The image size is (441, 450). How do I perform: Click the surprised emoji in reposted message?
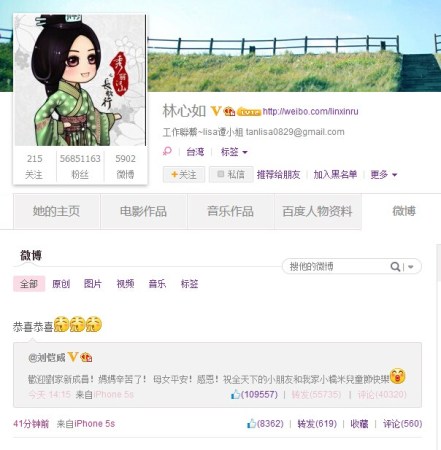click(397, 376)
